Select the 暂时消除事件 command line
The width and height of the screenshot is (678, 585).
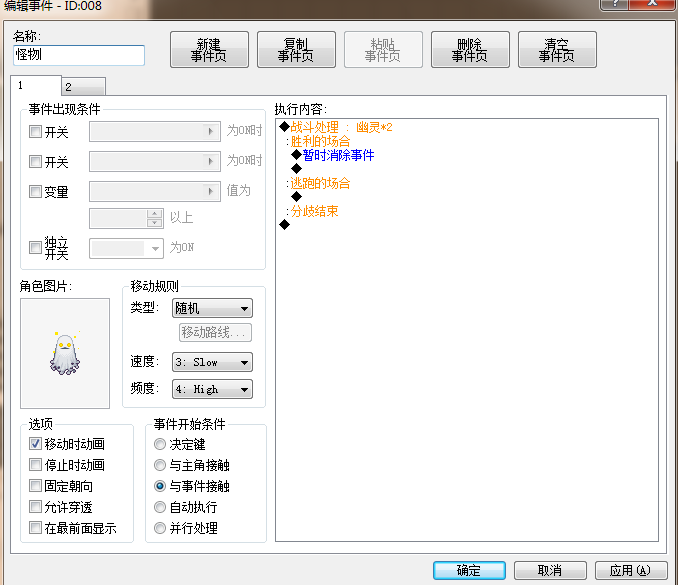[333, 155]
